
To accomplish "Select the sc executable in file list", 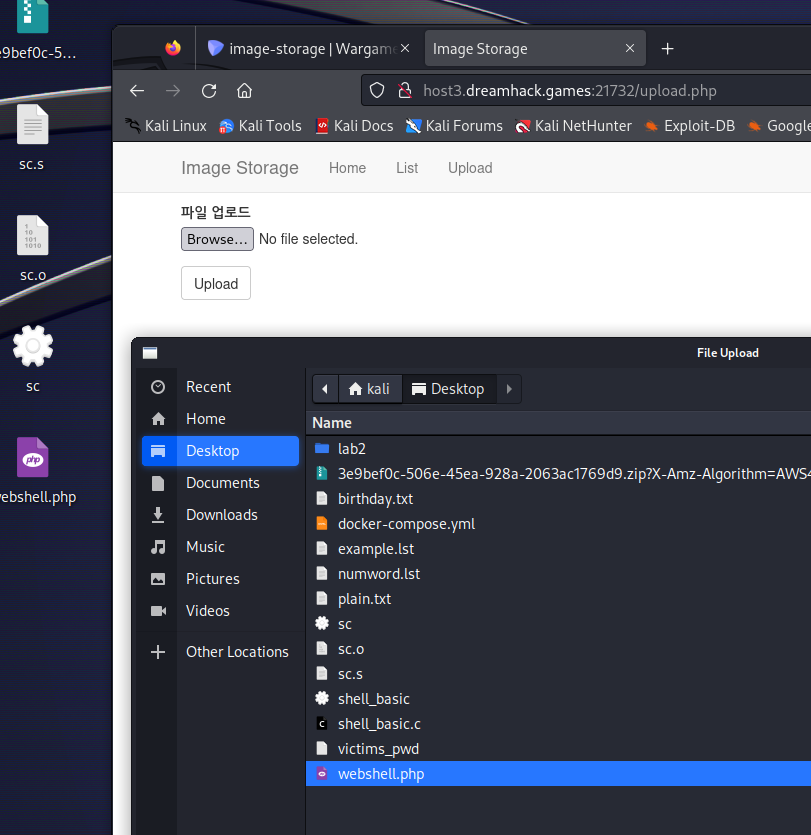I will tap(559, 624).
